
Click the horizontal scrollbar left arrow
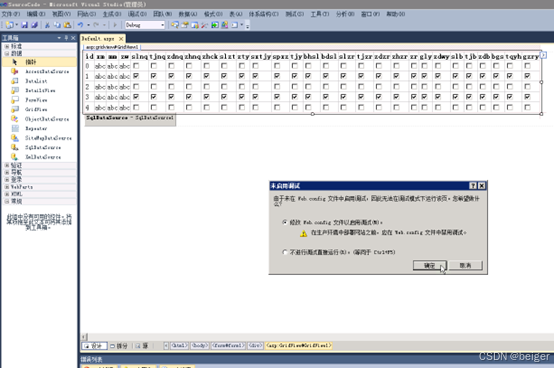[84, 337]
